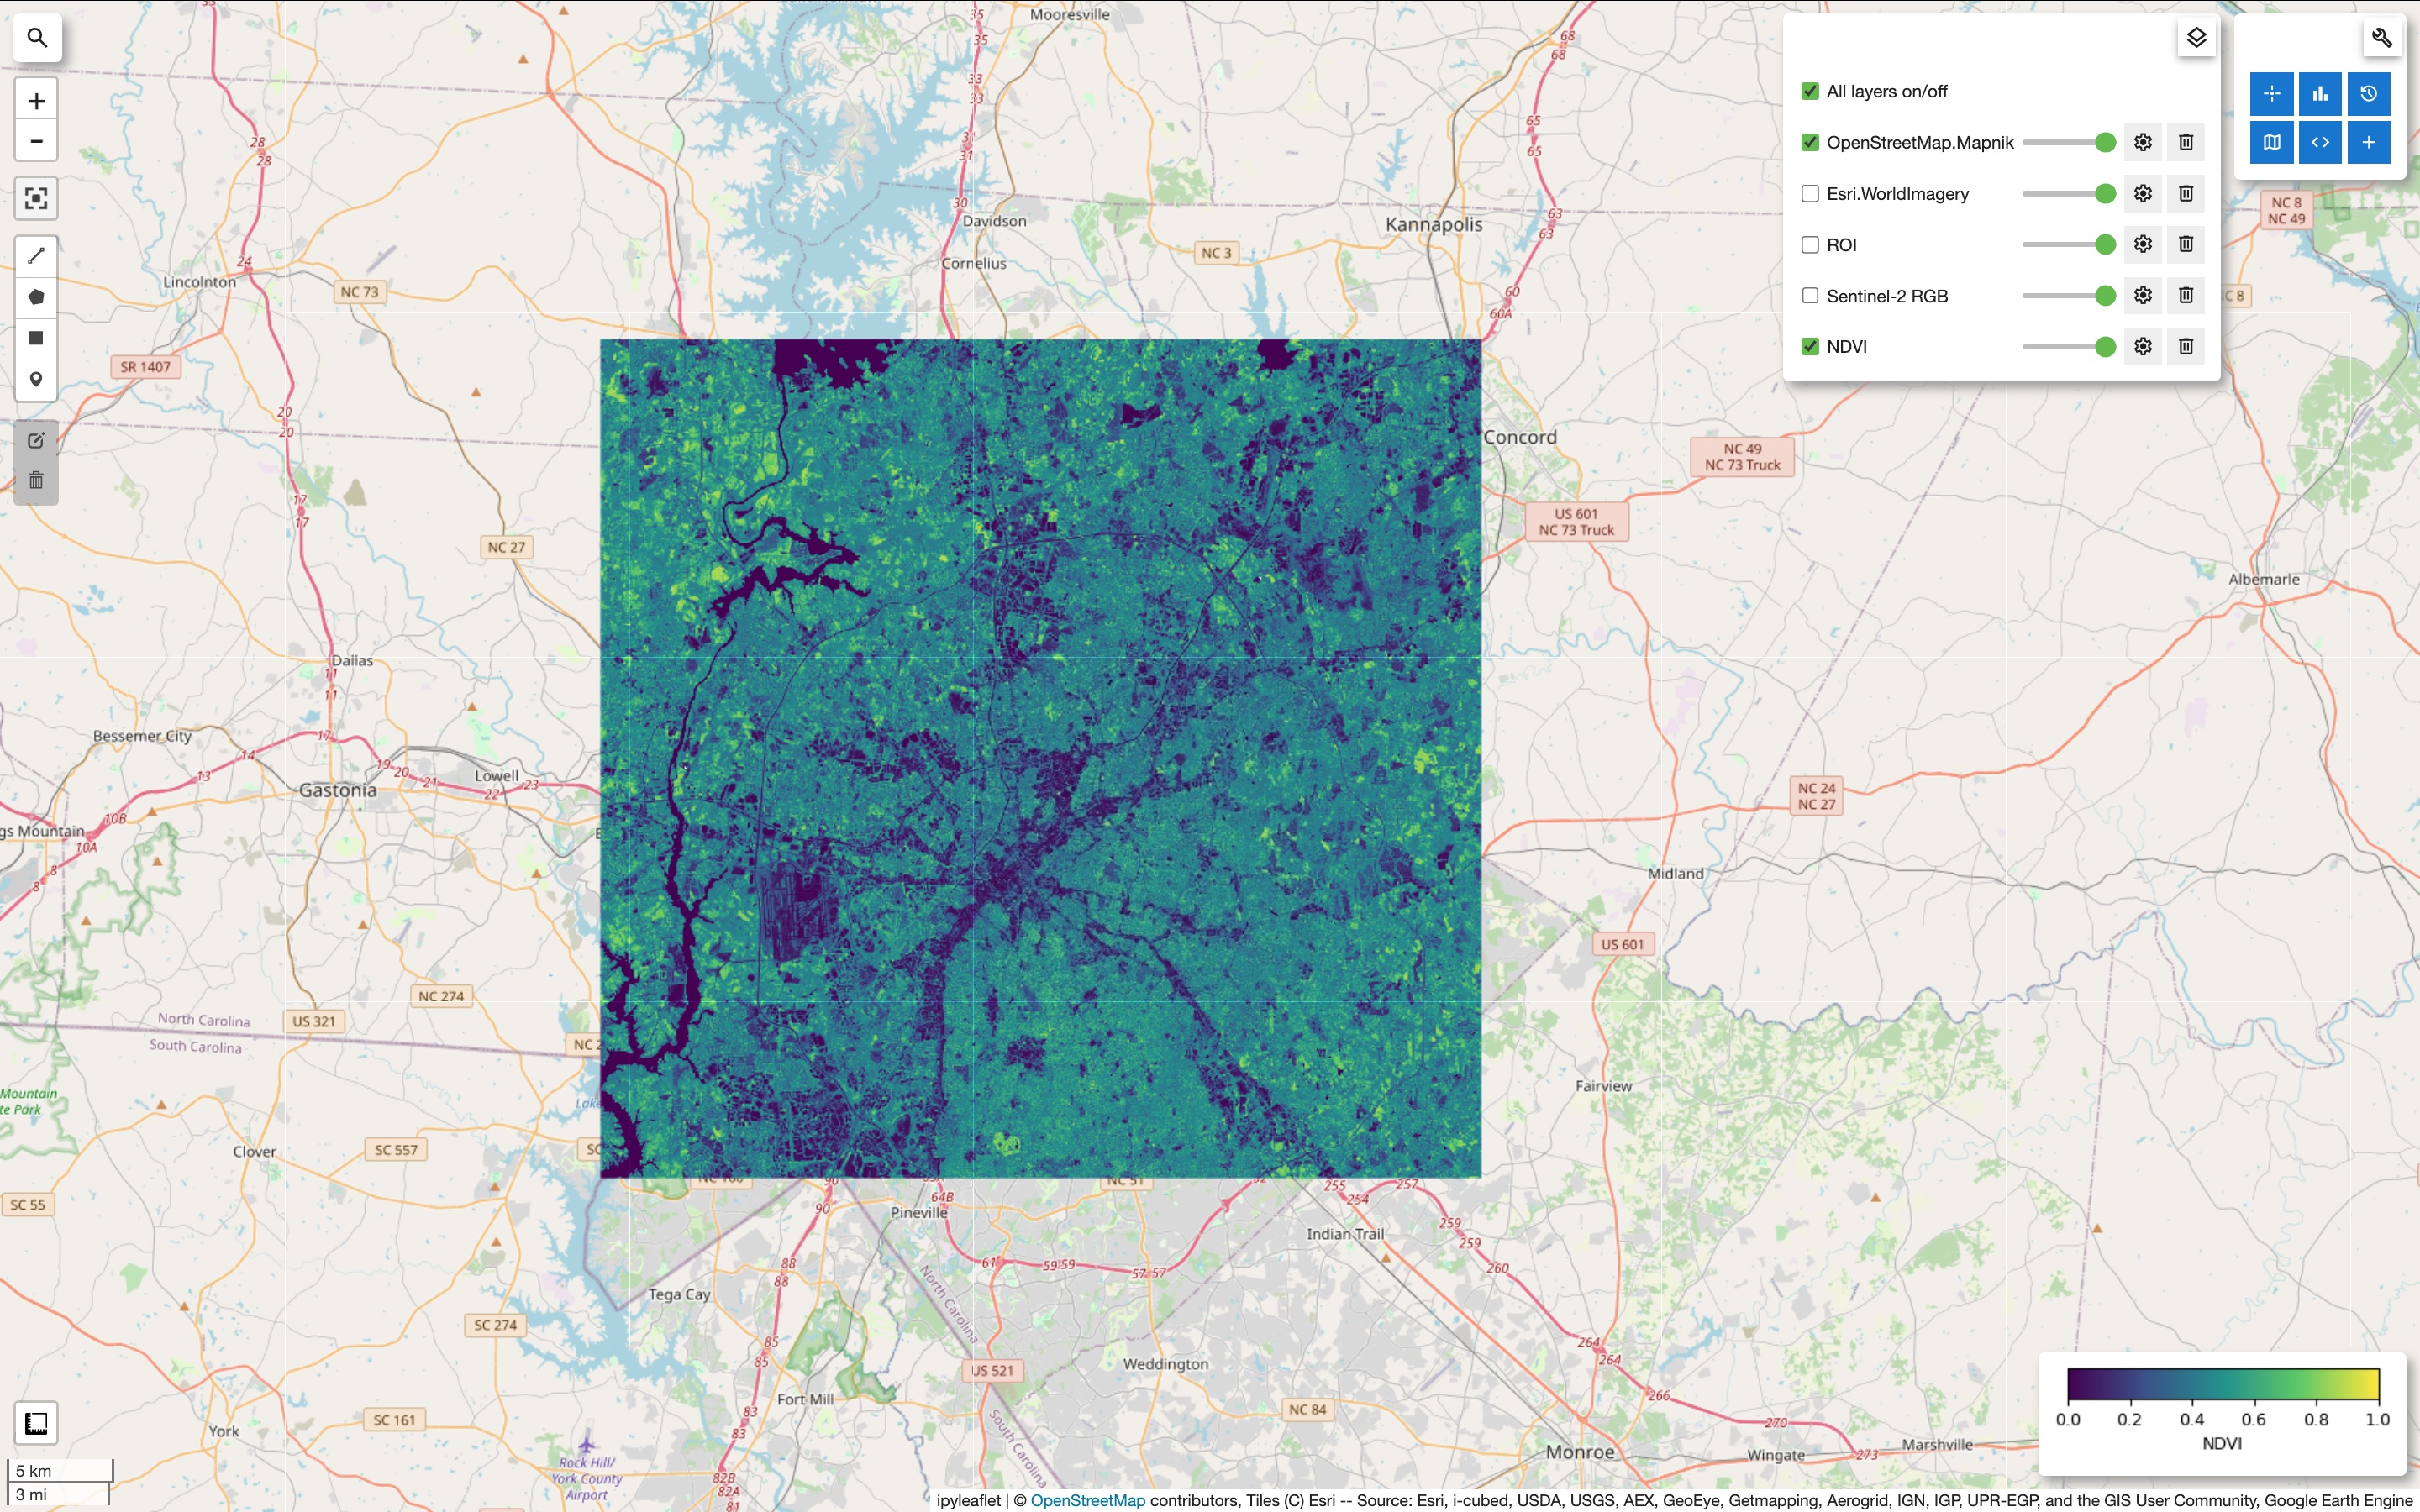Screen dimensions: 2420x1512
Task: Zoom out the map with minus button
Action: pos(36,141)
